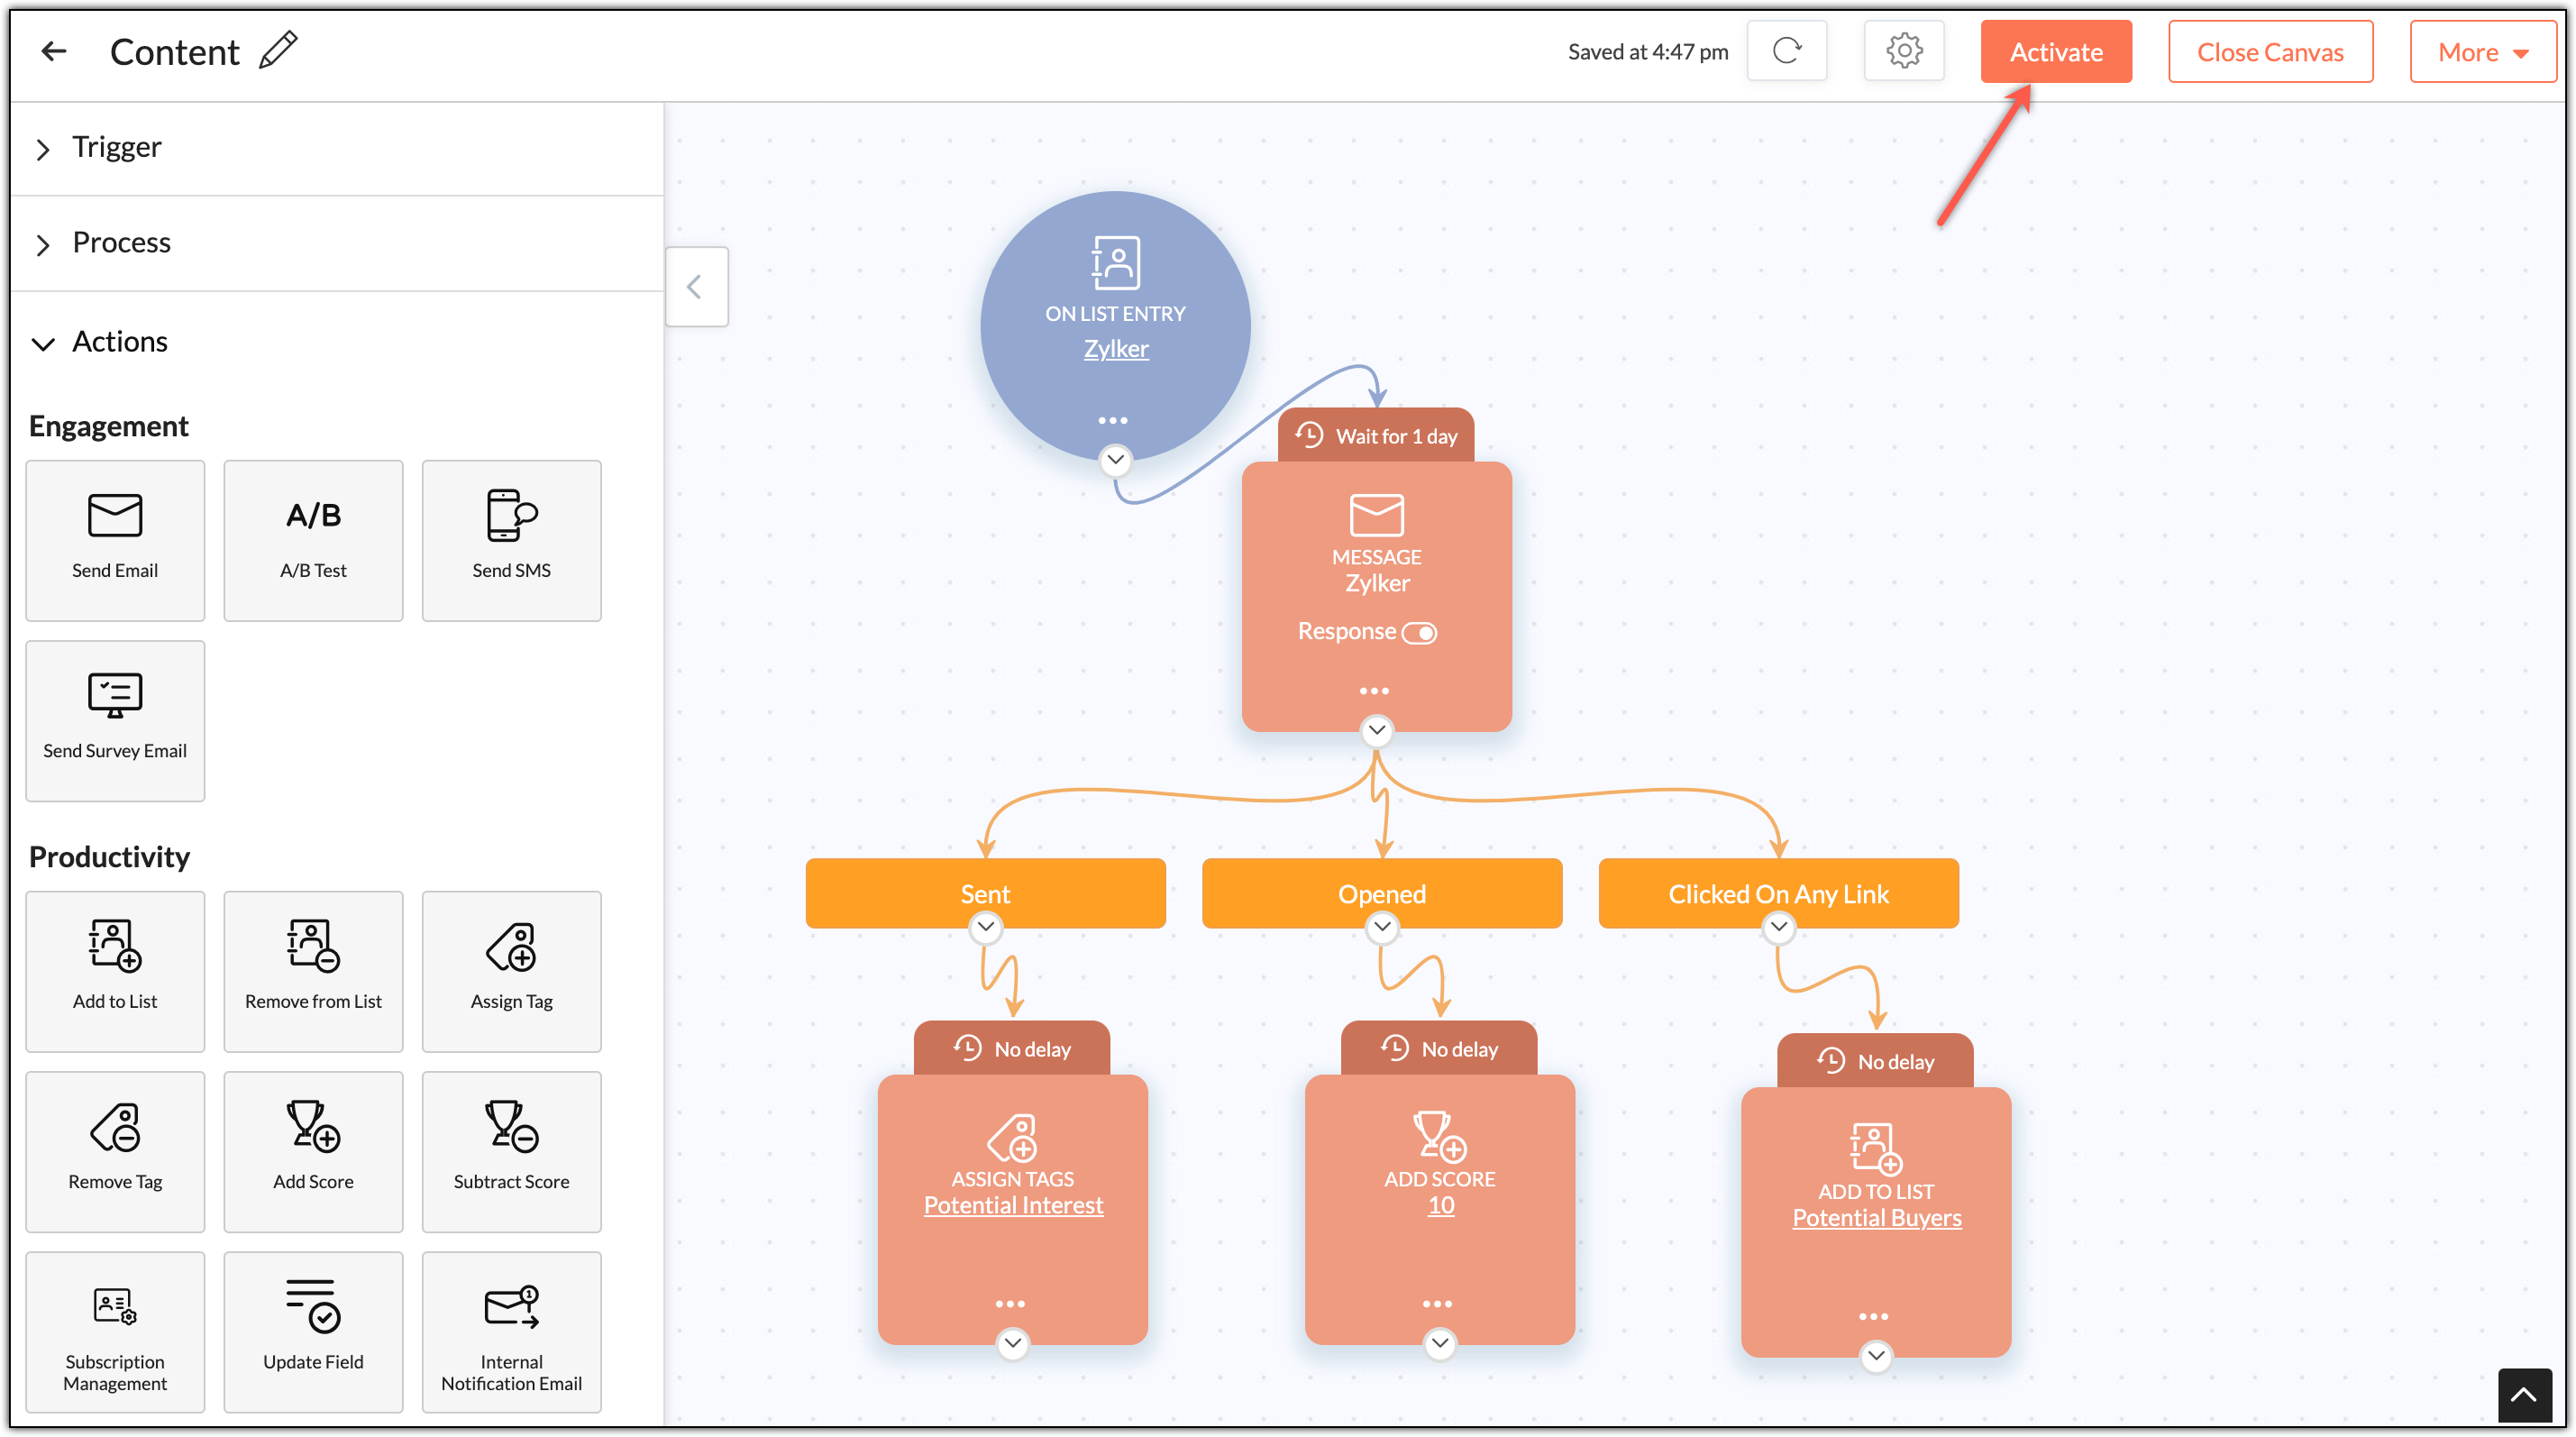Choose the Update Field action
Viewport: 2576px width, 1437px height.
coord(313,1332)
